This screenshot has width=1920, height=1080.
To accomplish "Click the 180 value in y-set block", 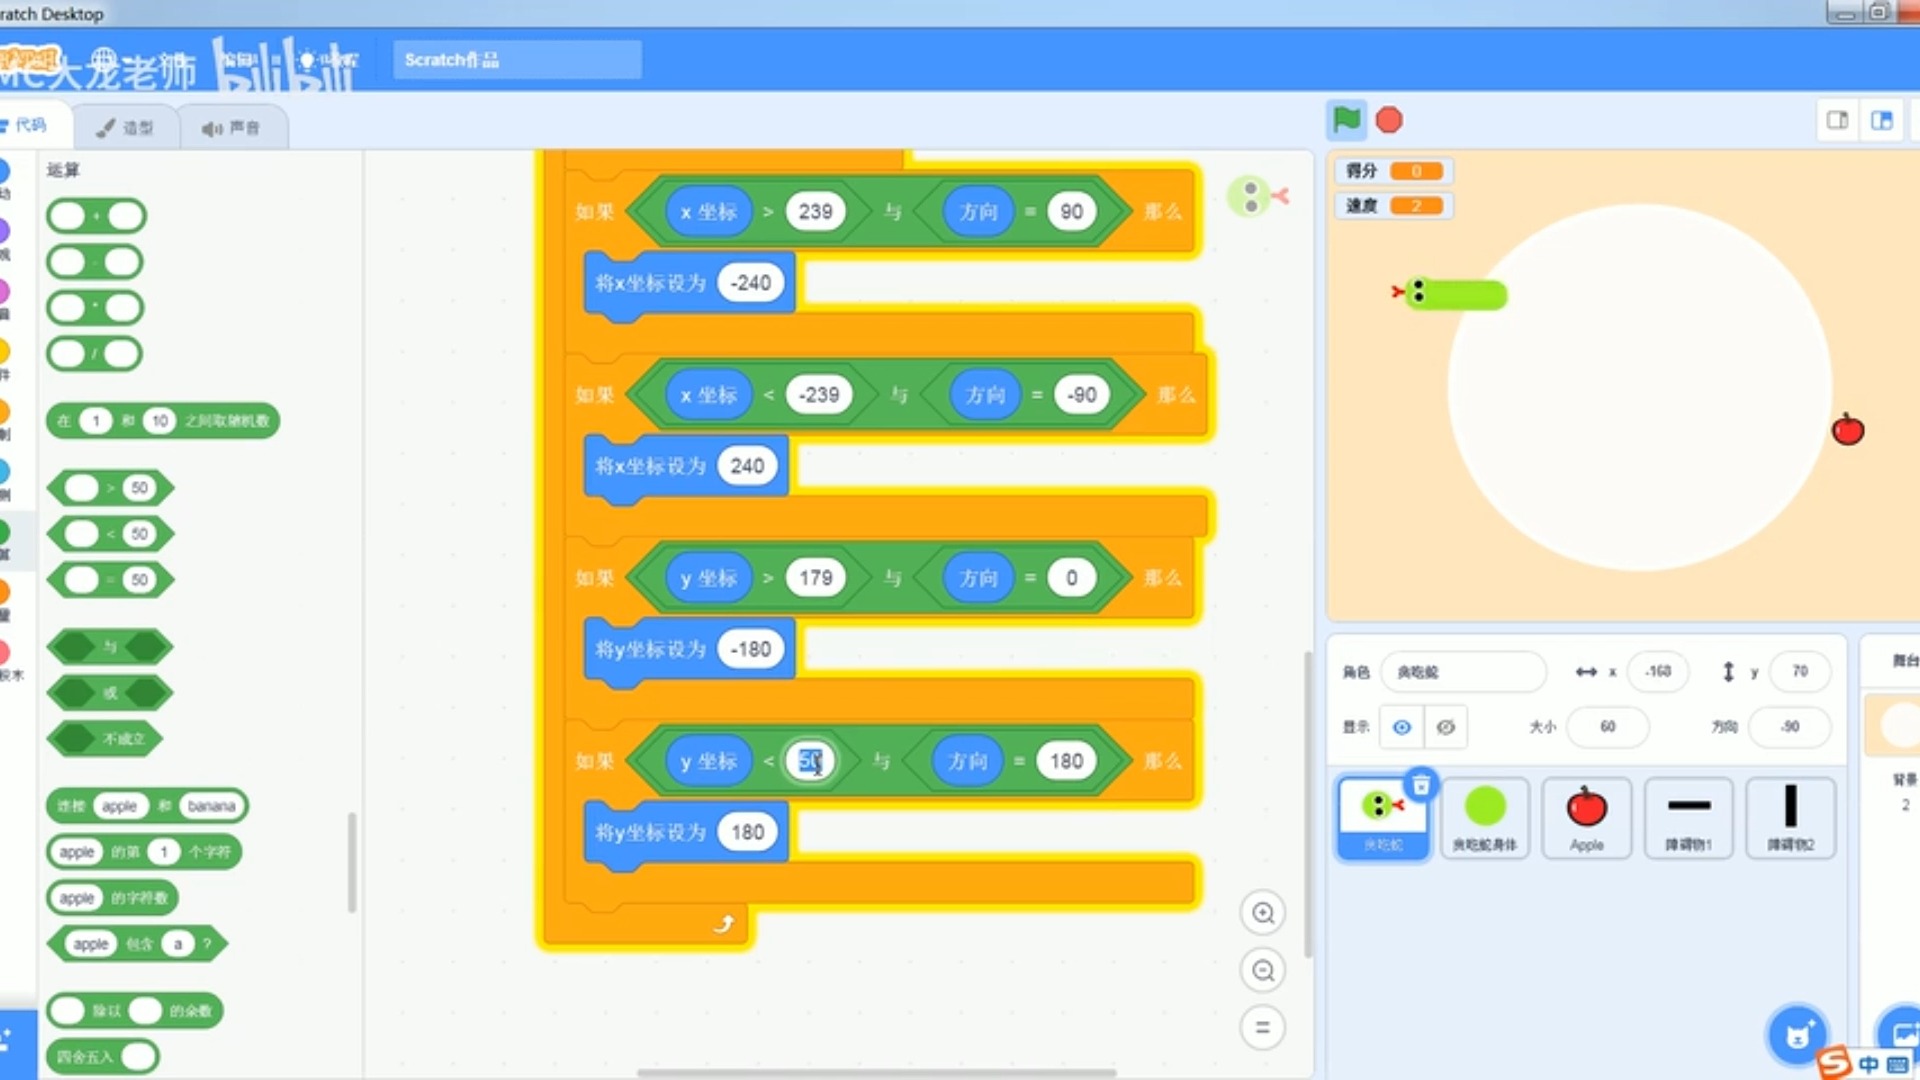I will point(747,832).
